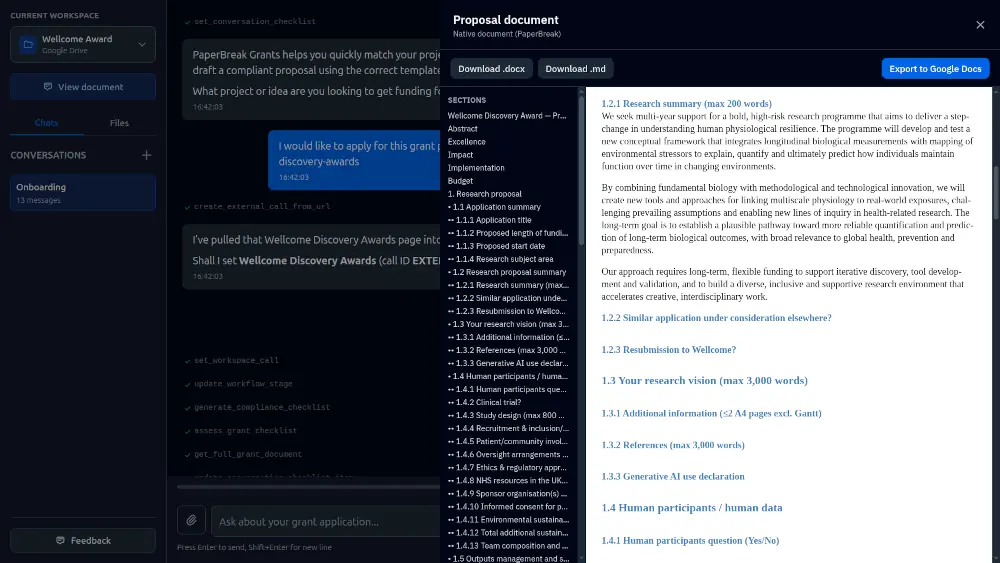
Task: Jump to the Implementation section
Action: tap(476, 168)
